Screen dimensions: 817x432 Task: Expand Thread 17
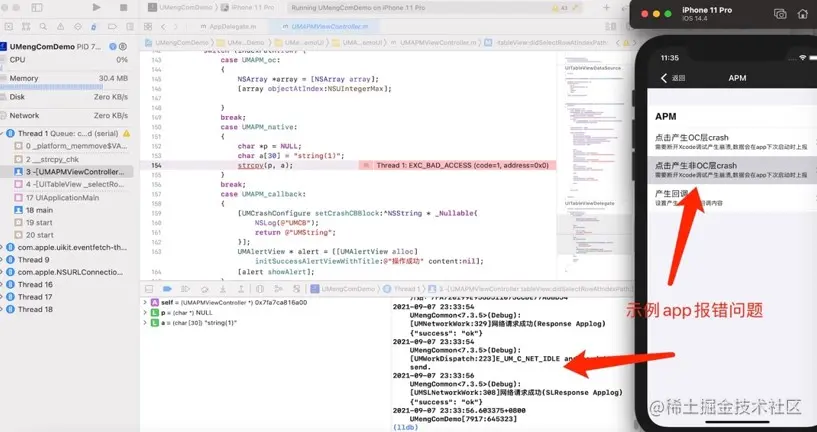click(x=2, y=297)
